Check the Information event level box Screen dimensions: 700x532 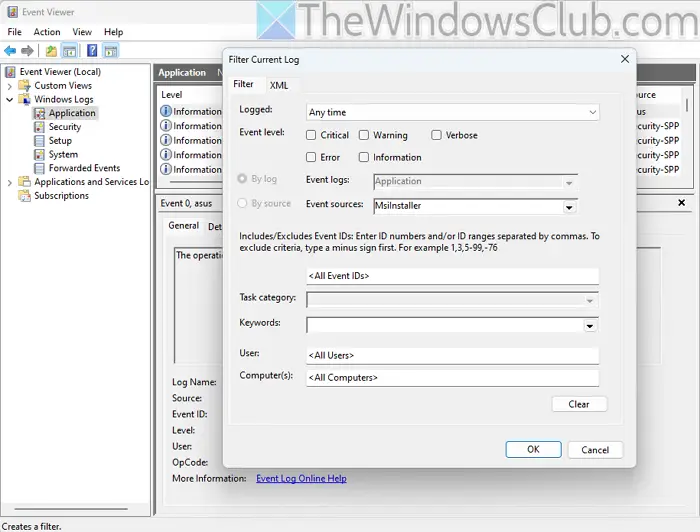[x=364, y=157]
